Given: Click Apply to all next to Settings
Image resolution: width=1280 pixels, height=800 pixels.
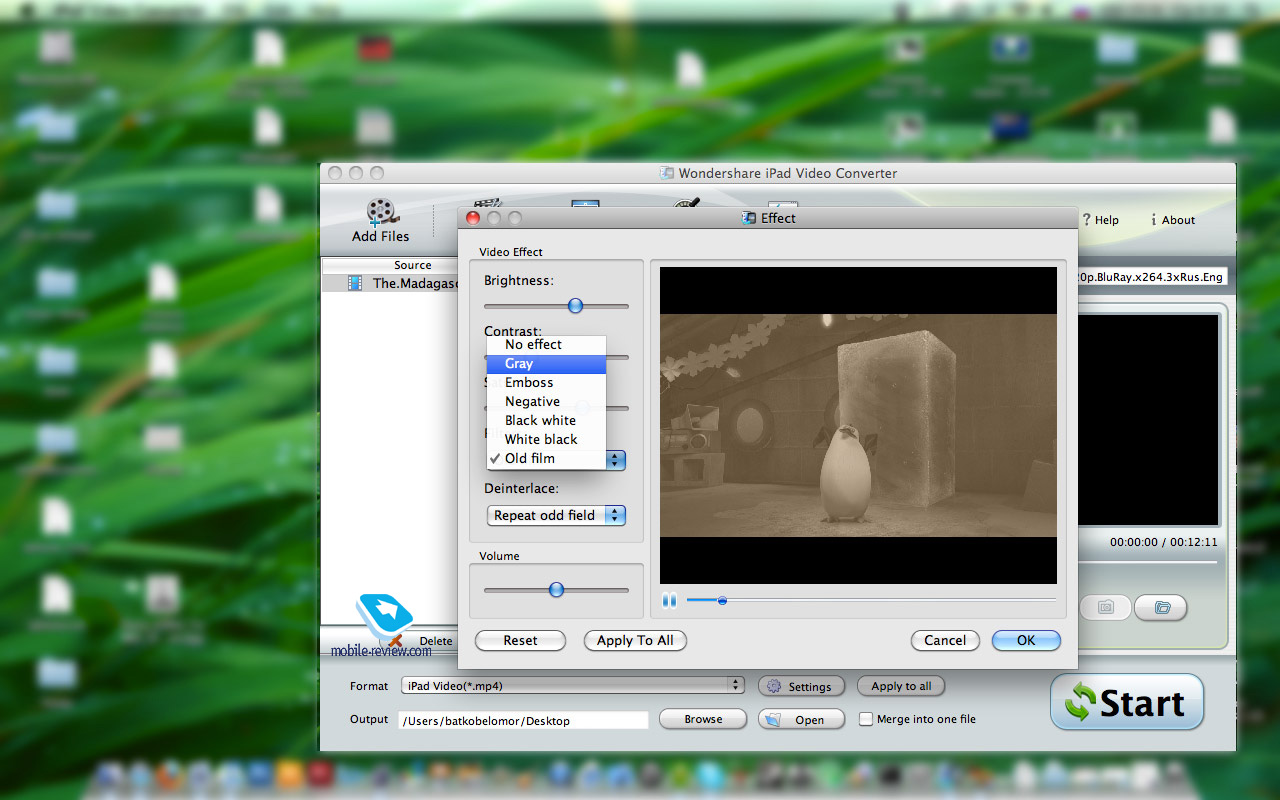Looking at the screenshot, I should point(901,687).
